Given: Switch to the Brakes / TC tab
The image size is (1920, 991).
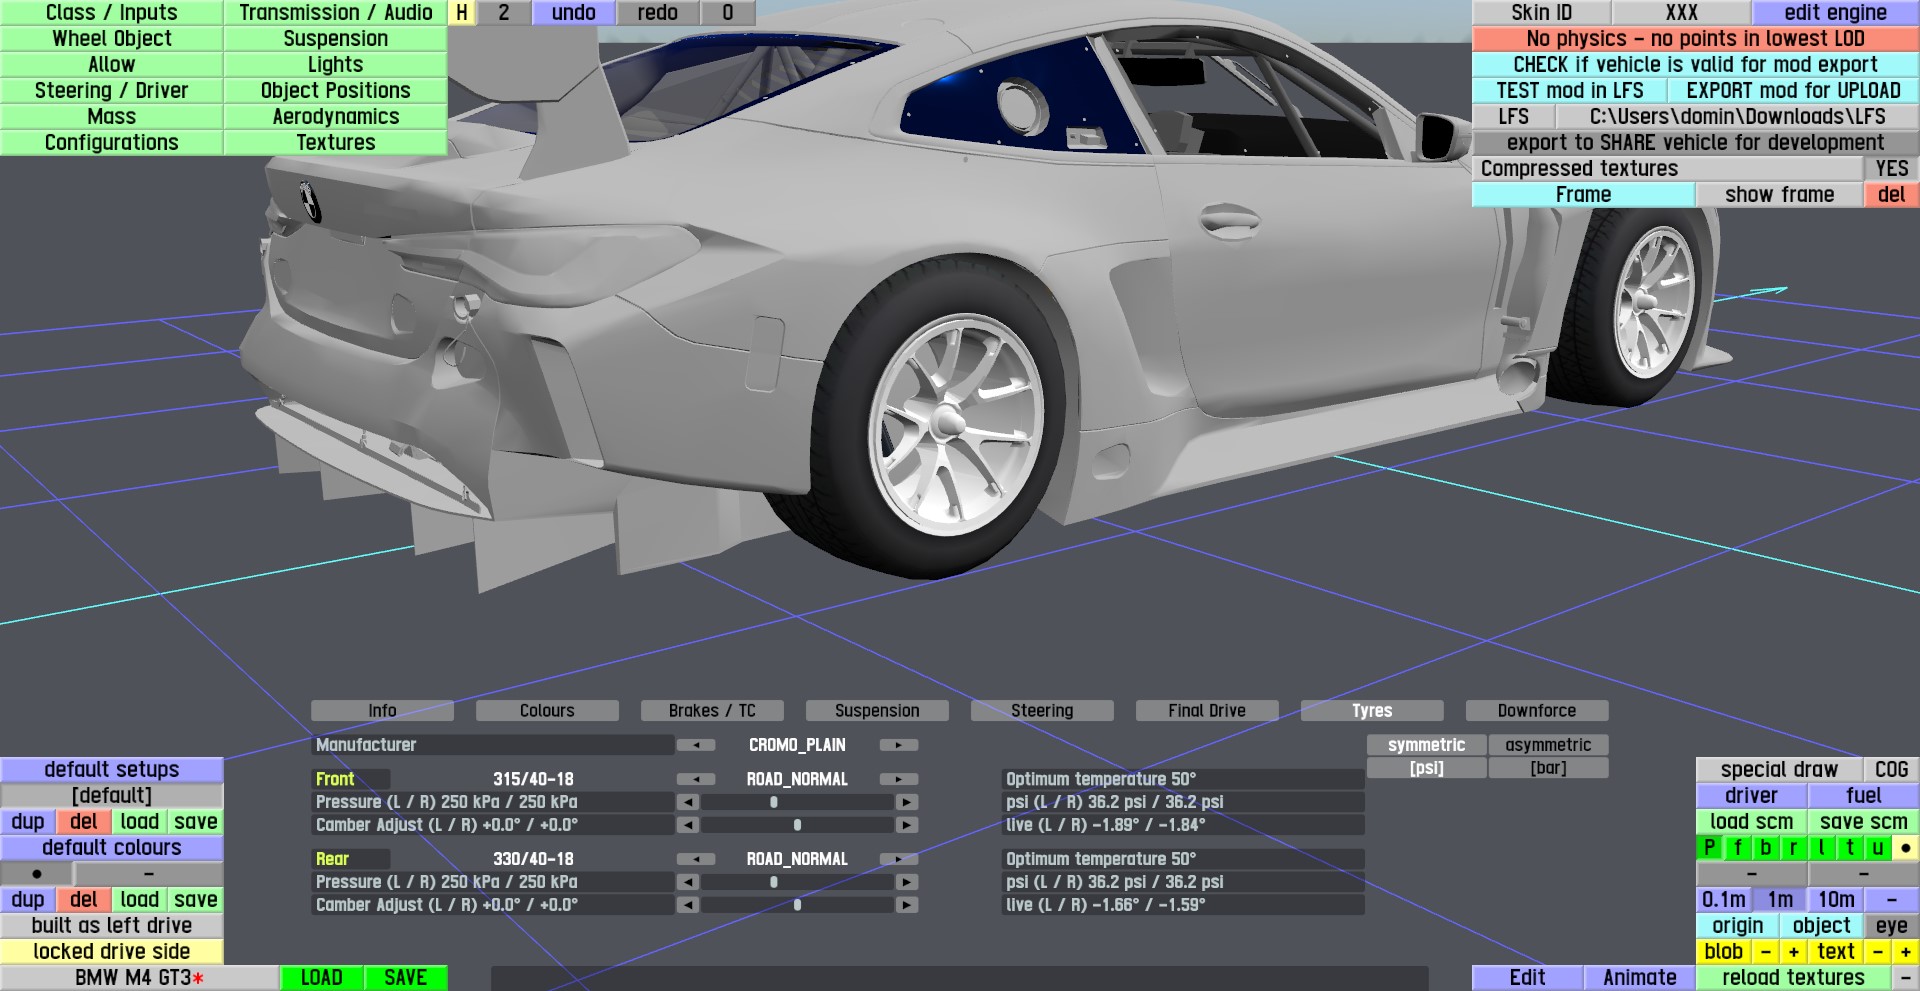Looking at the screenshot, I should 712,711.
